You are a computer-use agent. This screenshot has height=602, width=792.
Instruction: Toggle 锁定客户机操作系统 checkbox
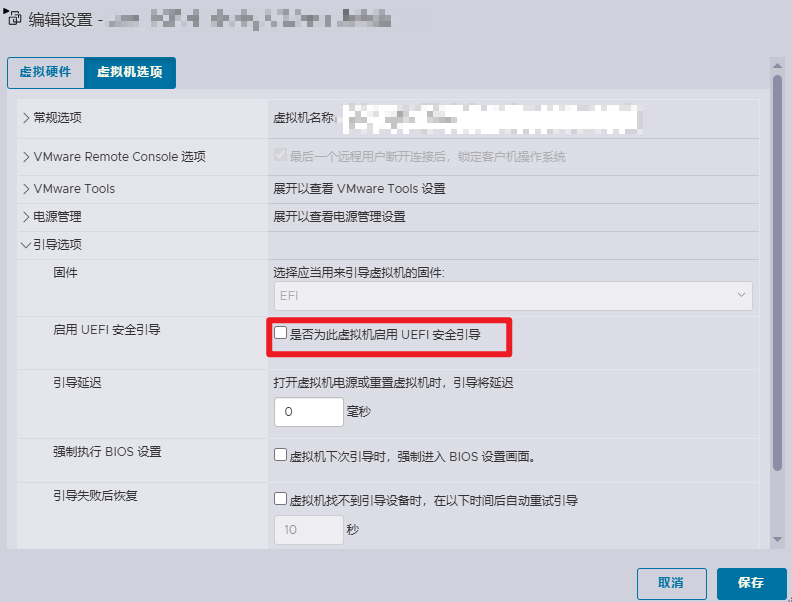280,157
